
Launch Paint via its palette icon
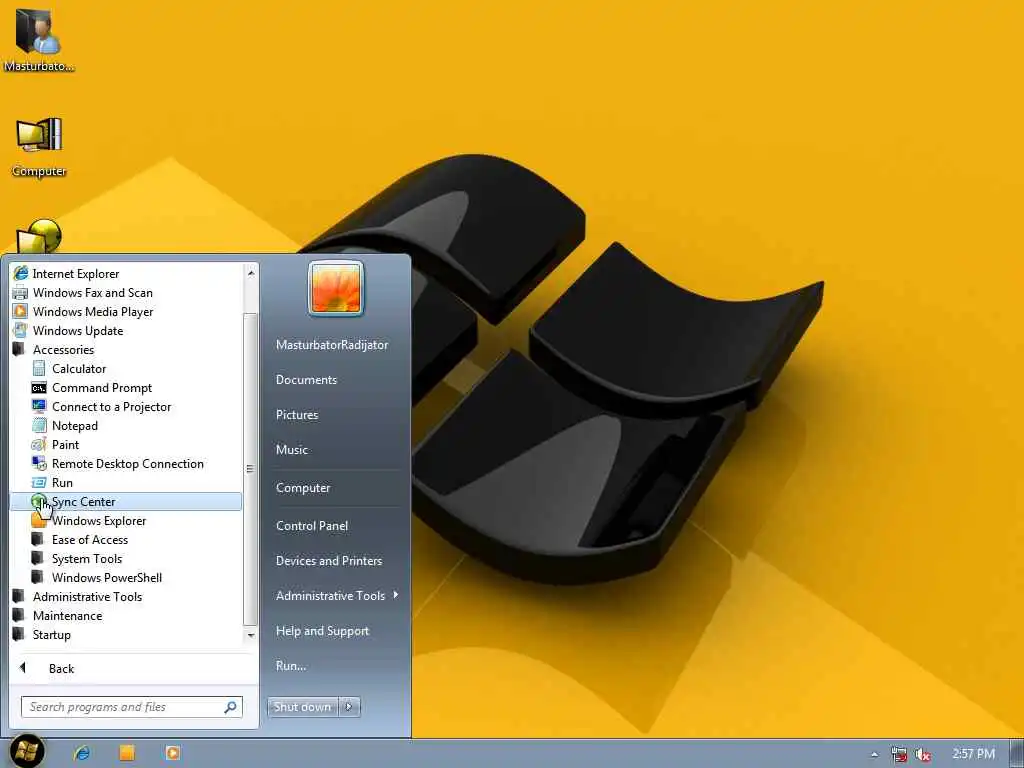[x=39, y=445]
